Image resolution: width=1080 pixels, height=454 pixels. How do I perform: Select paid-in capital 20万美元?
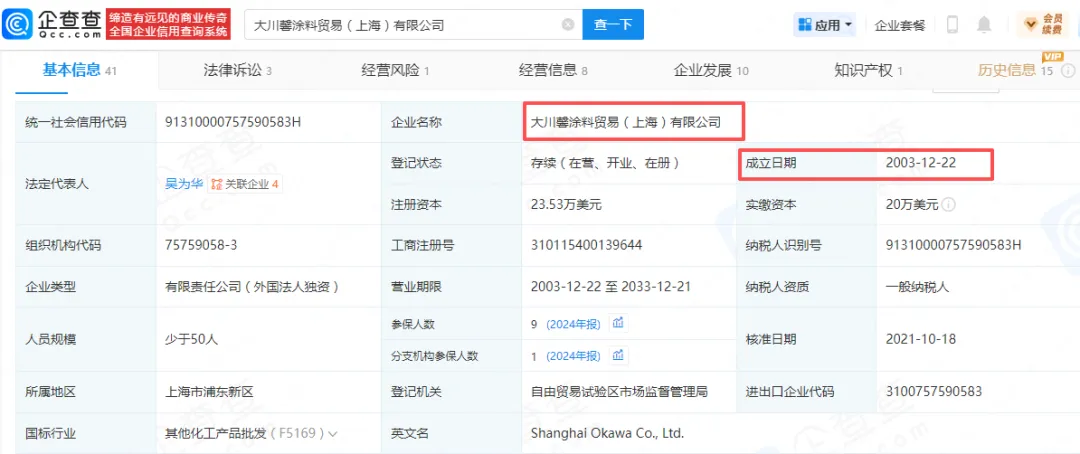pyautogui.click(x=911, y=205)
